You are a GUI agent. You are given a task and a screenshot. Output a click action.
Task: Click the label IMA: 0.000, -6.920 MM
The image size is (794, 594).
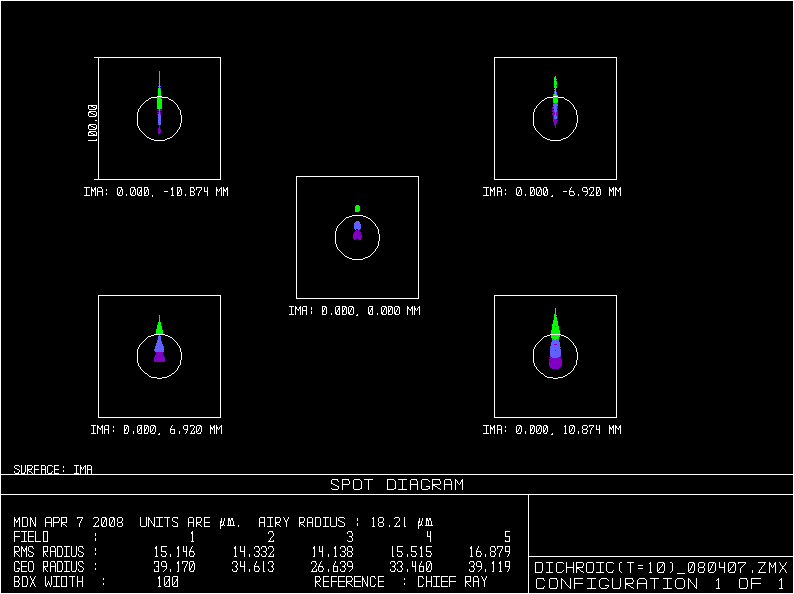[x=552, y=192]
